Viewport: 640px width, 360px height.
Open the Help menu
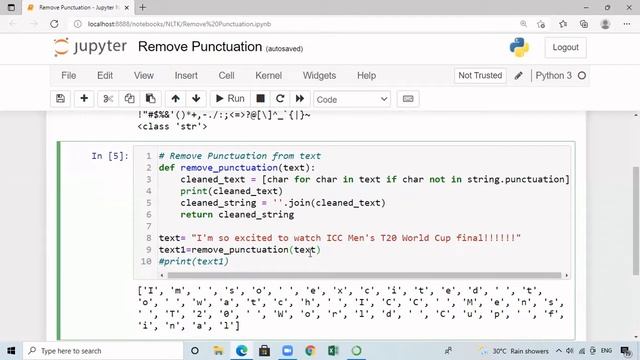click(x=367, y=76)
